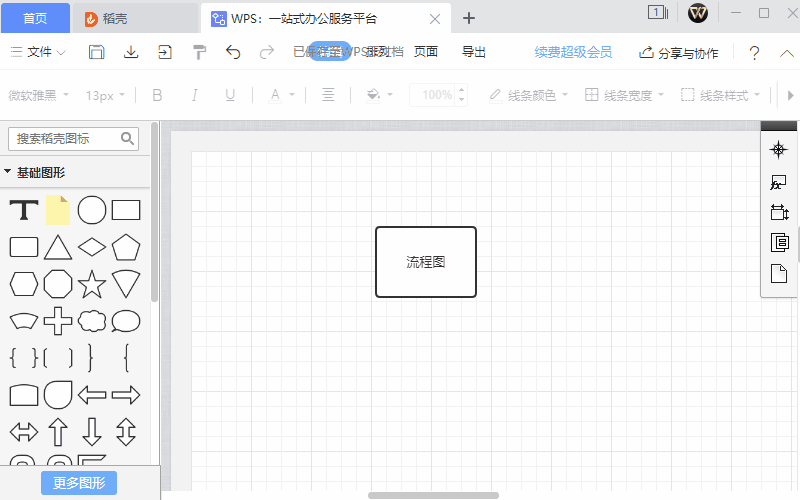Select the Text shape tool
Image resolution: width=800 pixels, height=500 pixels.
[x=24, y=210]
